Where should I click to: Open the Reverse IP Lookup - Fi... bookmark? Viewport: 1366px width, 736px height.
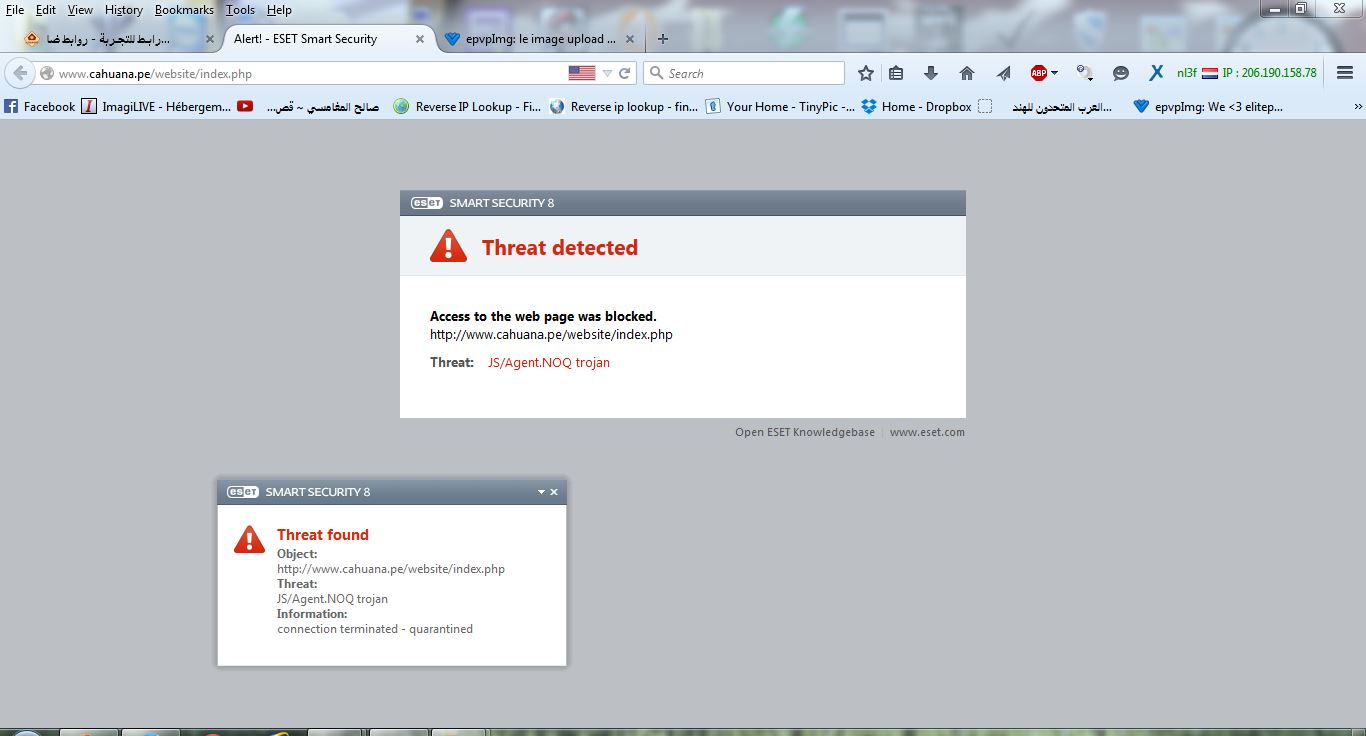468,106
